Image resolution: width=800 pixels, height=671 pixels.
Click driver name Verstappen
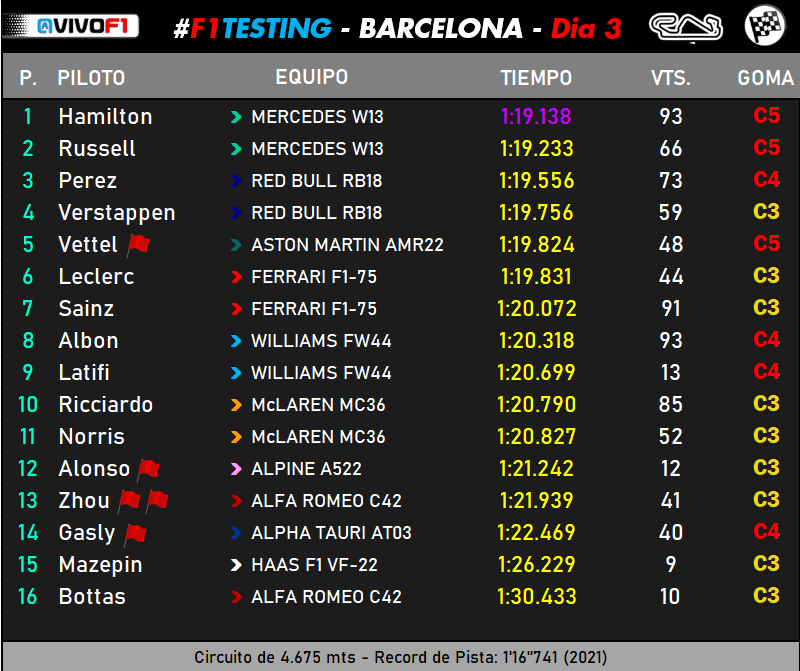(116, 213)
